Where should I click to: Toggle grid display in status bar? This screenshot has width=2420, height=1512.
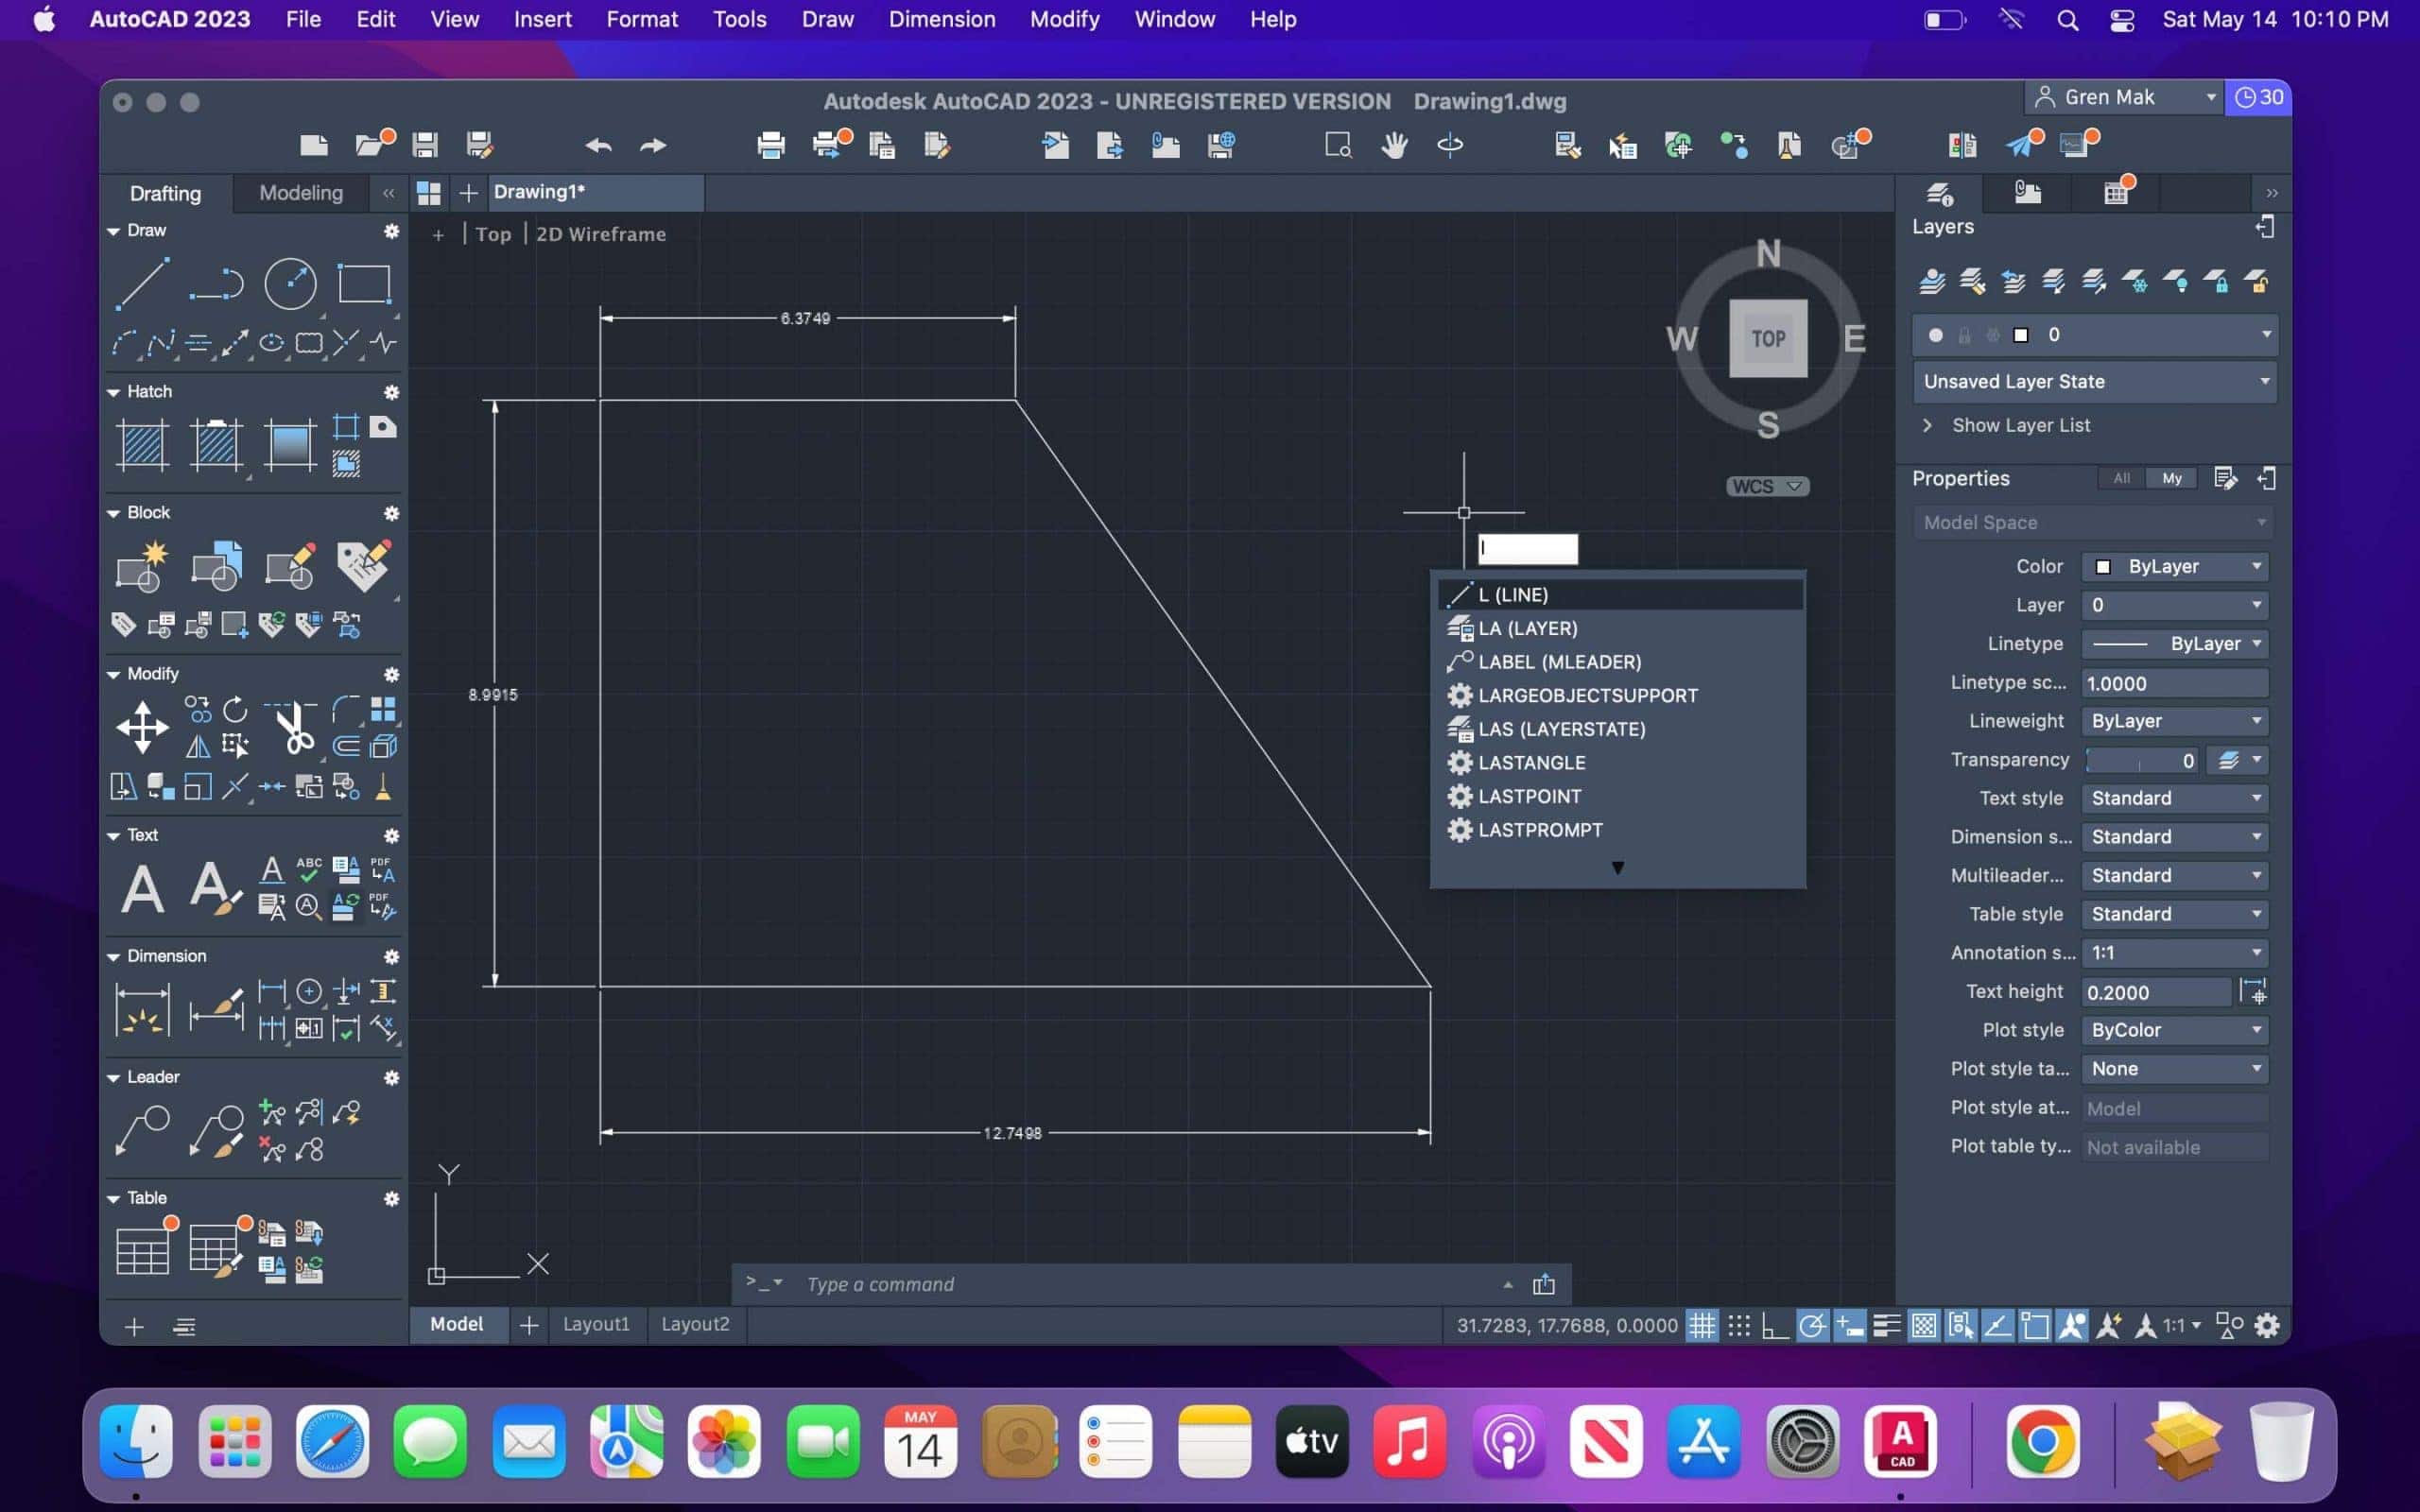click(1702, 1325)
